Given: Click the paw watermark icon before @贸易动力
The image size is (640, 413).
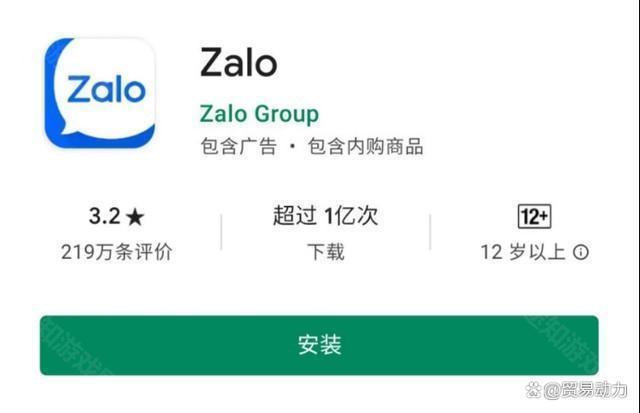Looking at the screenshot, I should coord(533,390).
